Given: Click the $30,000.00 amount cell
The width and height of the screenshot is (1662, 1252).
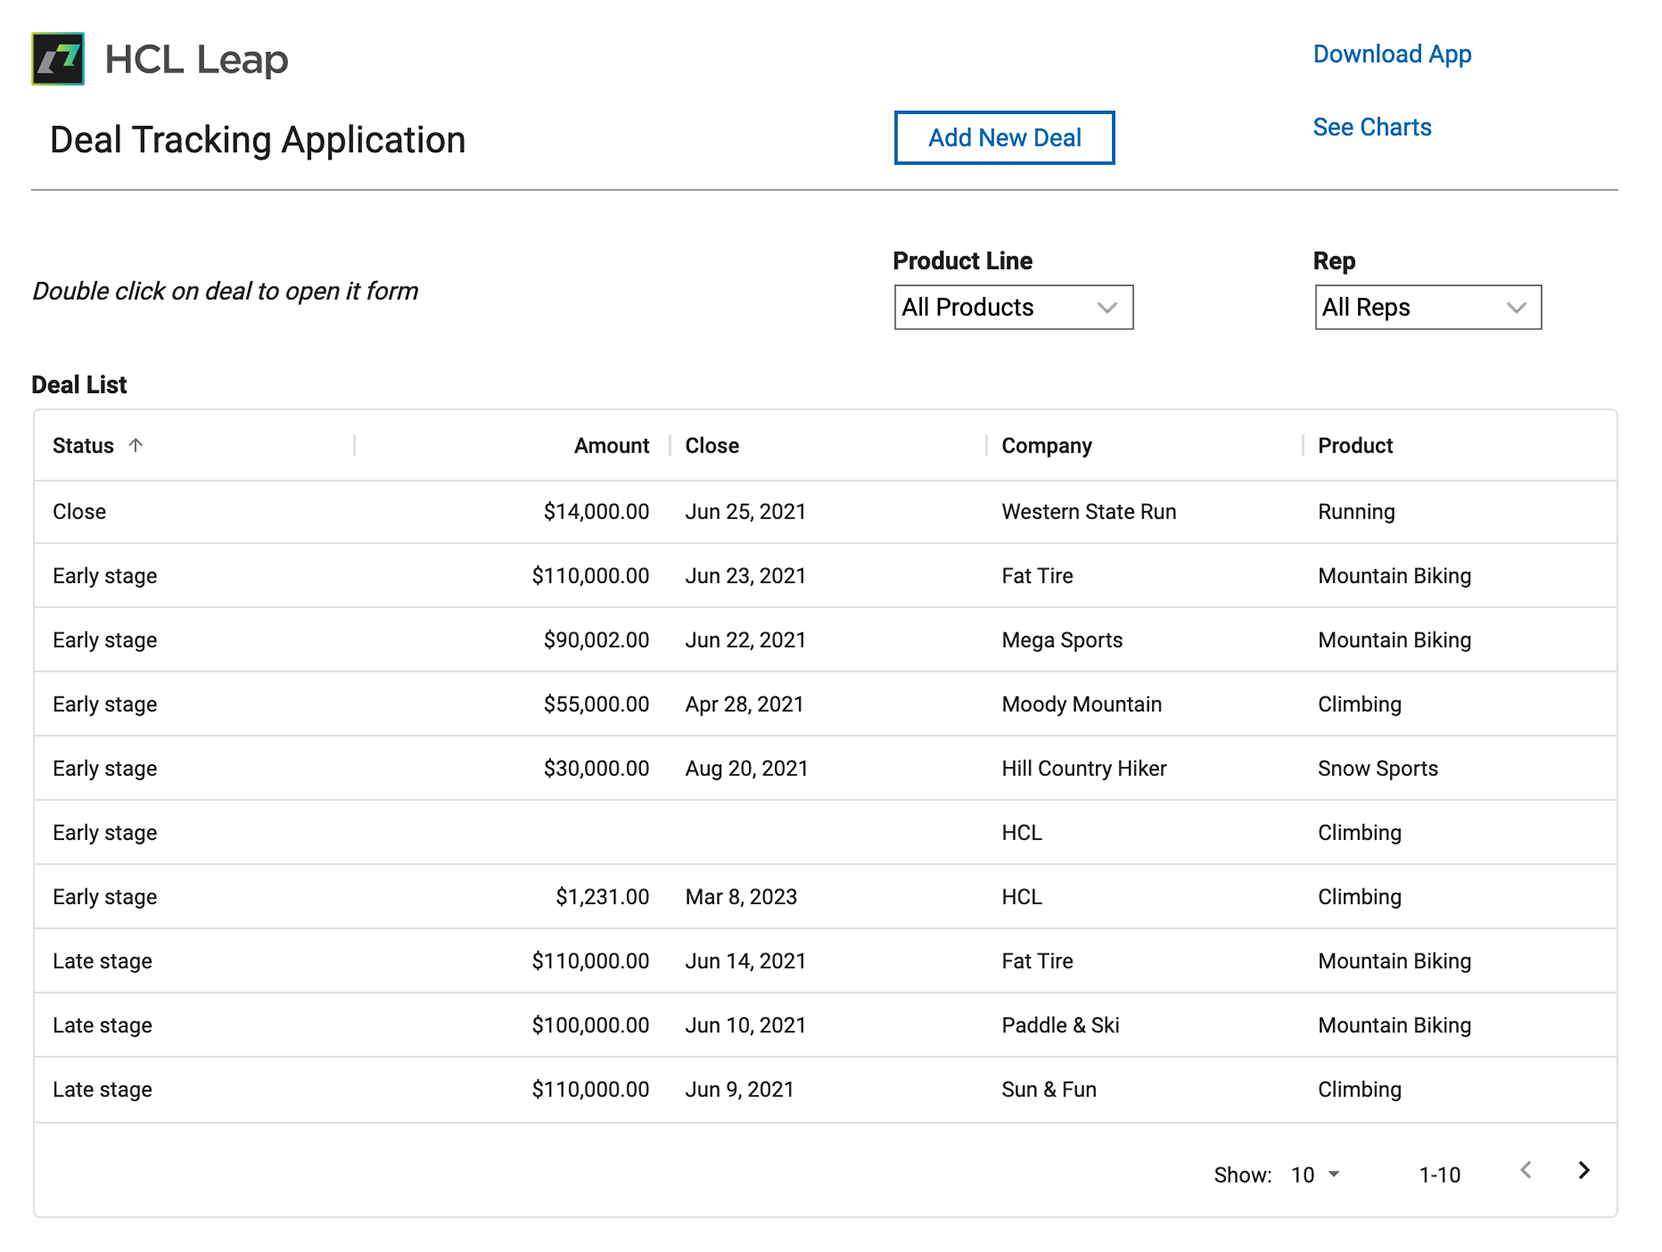Looking at the screenshot, I should pos(596,768).
